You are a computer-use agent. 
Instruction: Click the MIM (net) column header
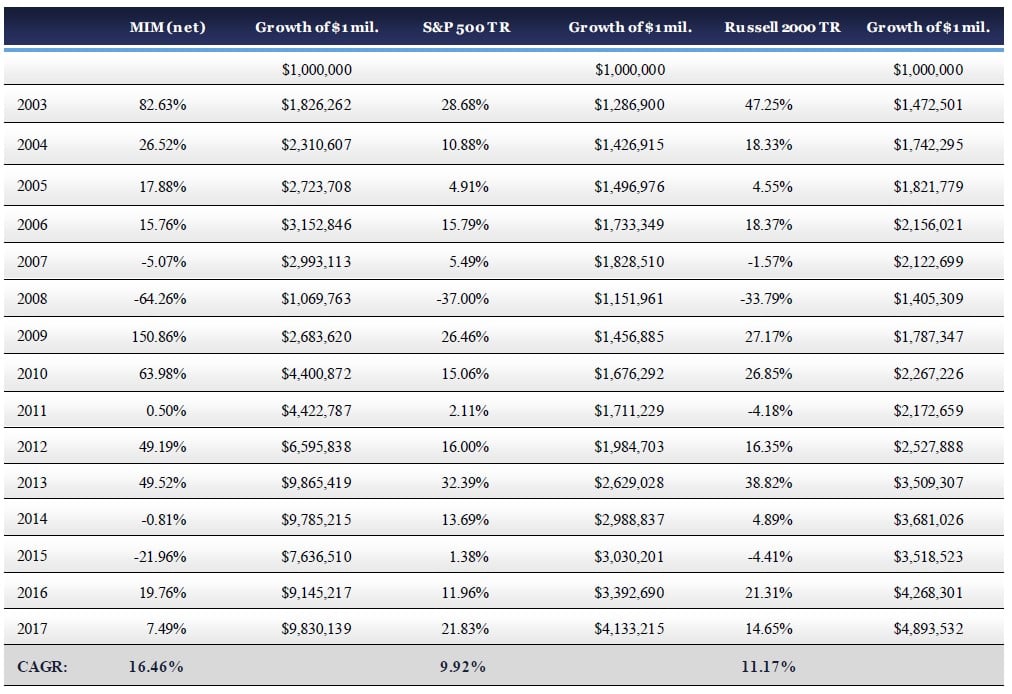(x=167, y=27)
